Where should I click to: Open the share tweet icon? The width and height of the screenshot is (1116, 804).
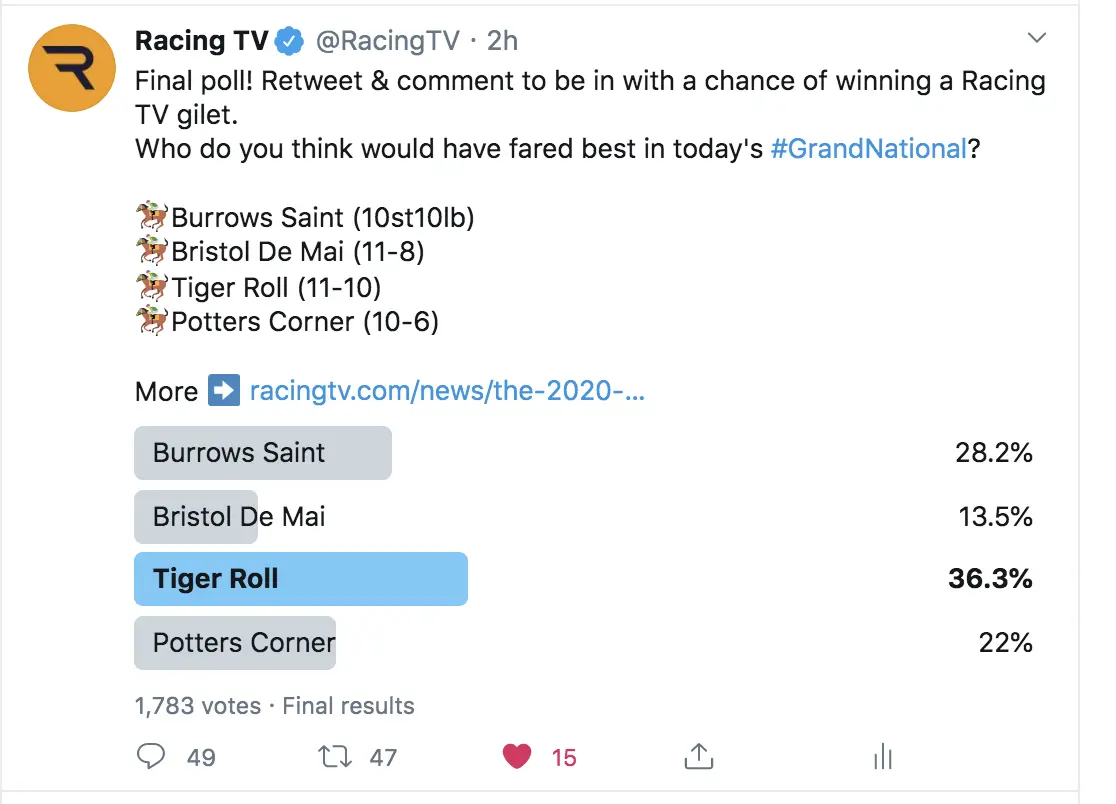[x=697, y=757]
